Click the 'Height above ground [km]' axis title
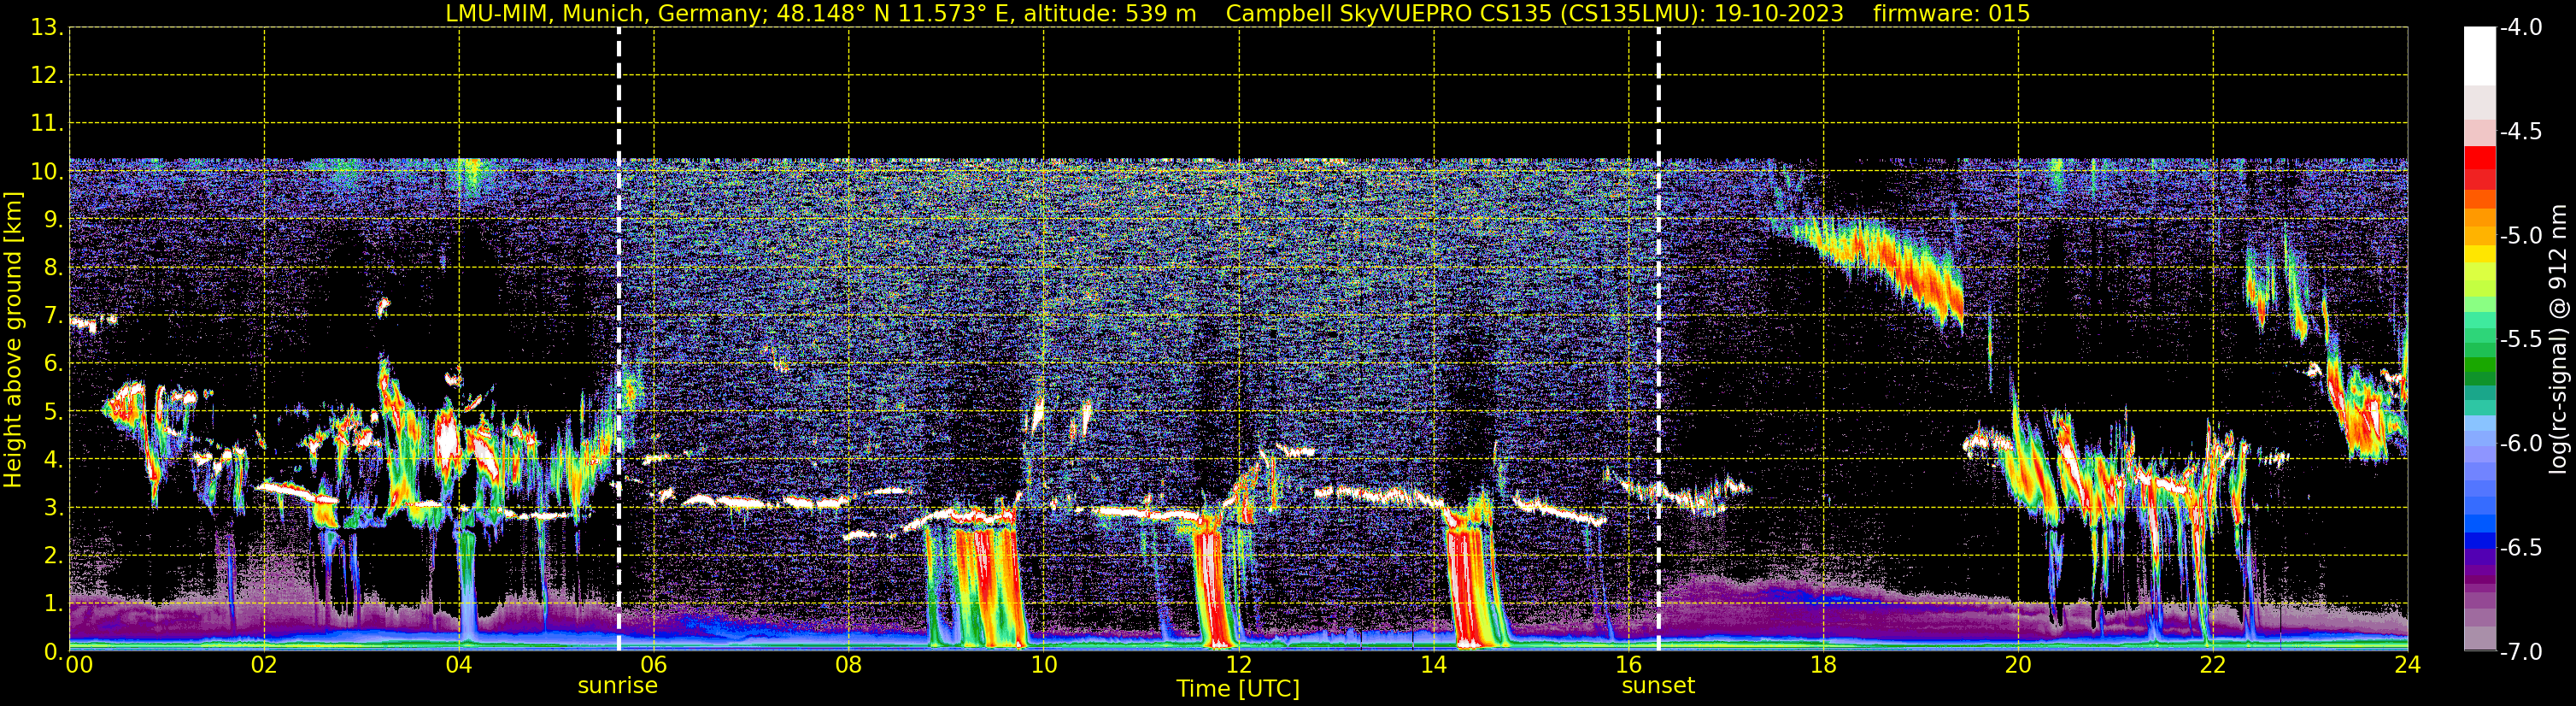The height and width of the screenshot is (706, 2576). point(12,340)
